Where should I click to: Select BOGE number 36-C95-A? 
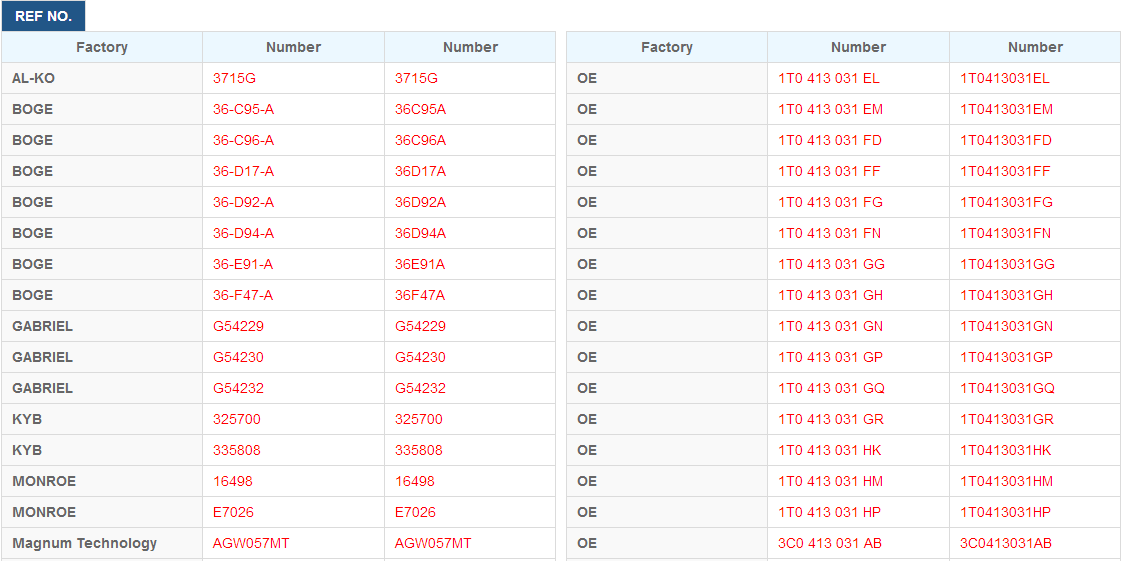coord(244,110)
